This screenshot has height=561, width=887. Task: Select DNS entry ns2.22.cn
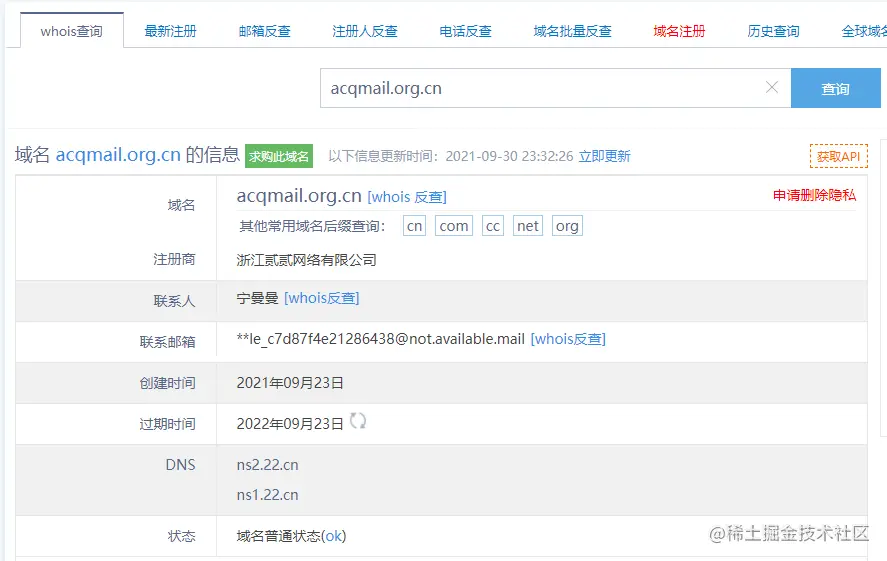click(x=268, y=465)
